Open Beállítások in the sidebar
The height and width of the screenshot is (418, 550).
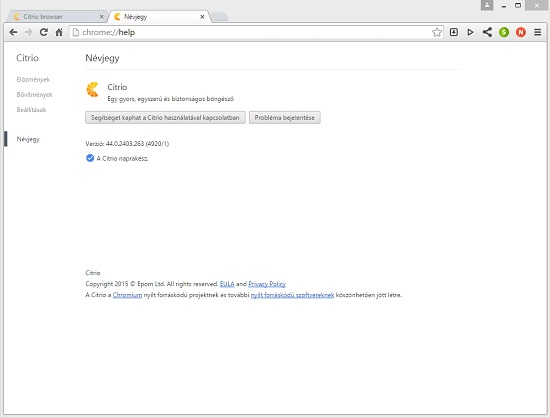tap(31, 110)
